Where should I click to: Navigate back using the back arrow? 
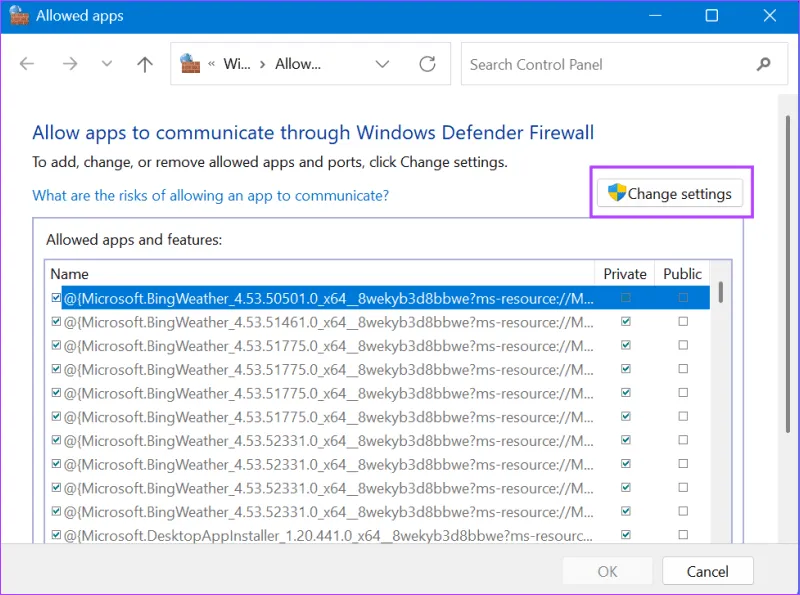pyautogui.click(x=27, y=63)
